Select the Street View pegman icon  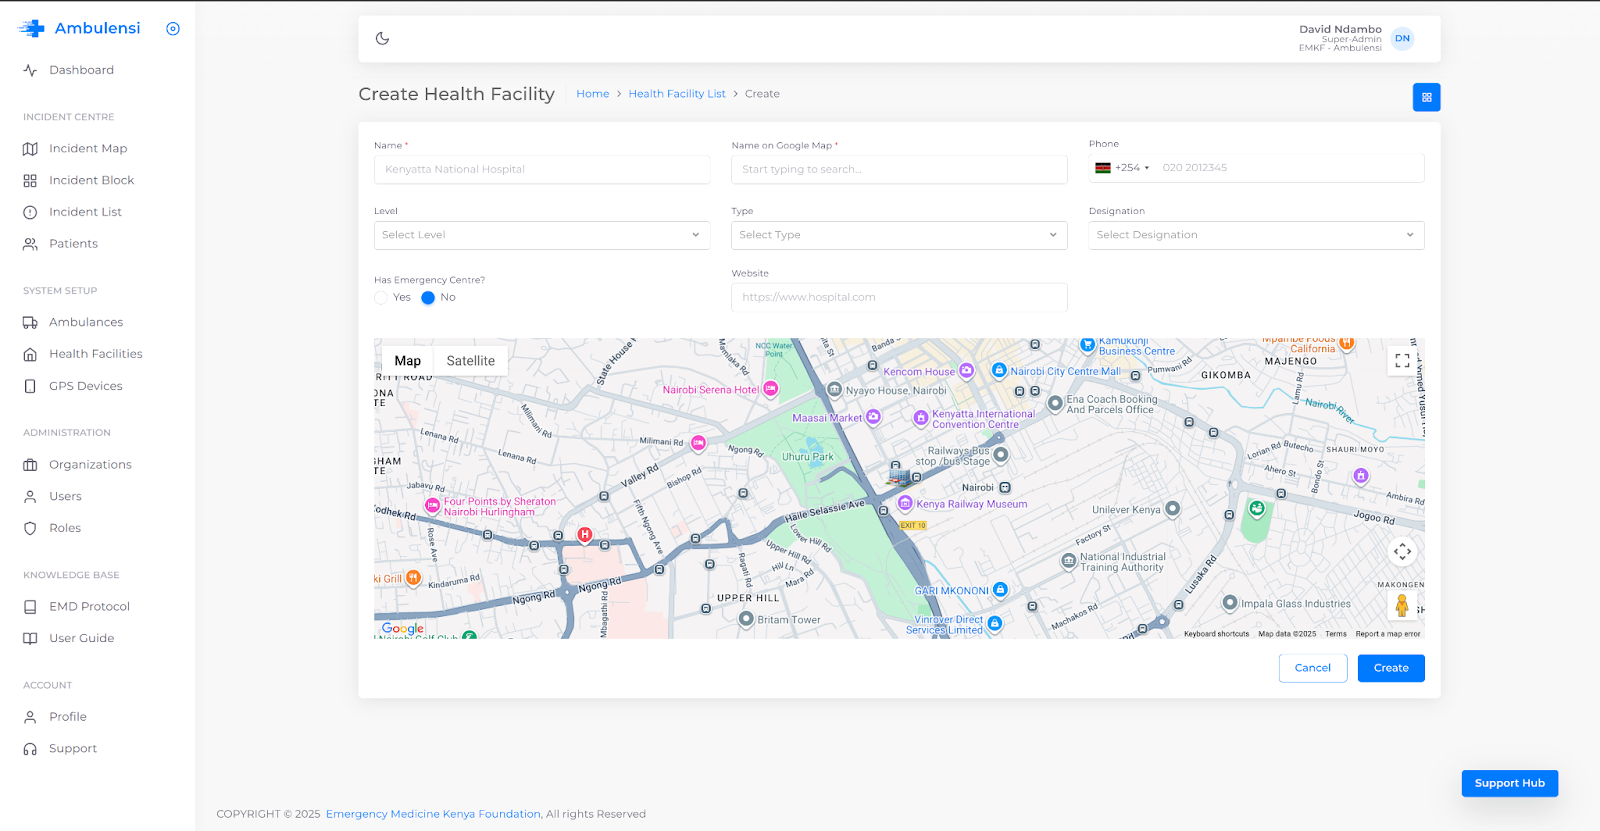click(x=1402, y=605)
